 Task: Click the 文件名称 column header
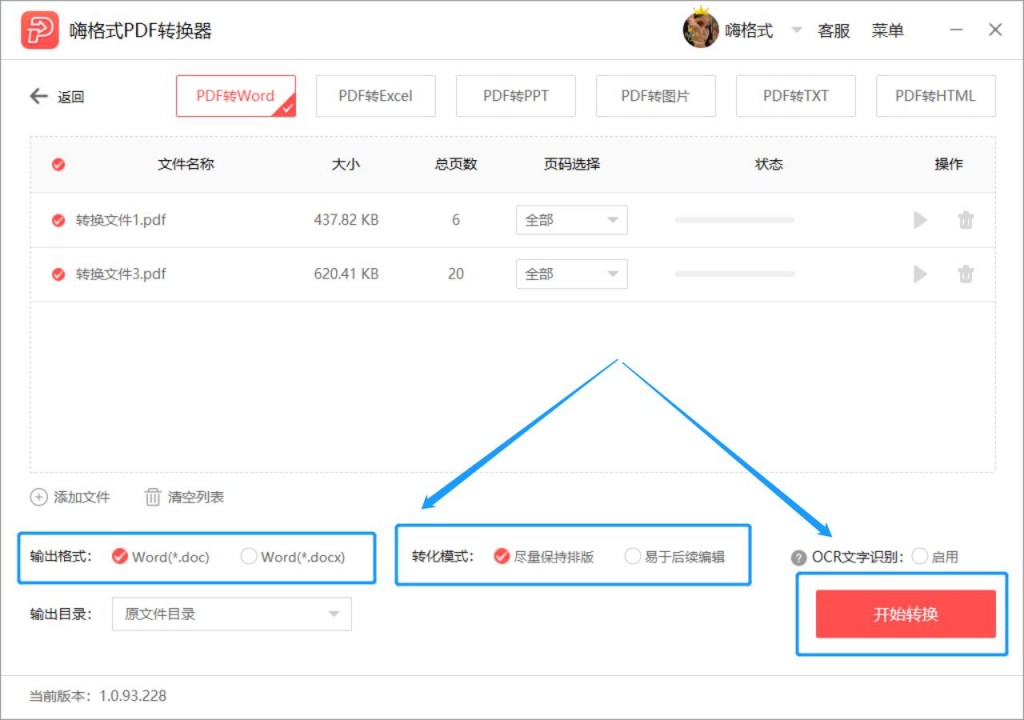[x=186, y=164]
